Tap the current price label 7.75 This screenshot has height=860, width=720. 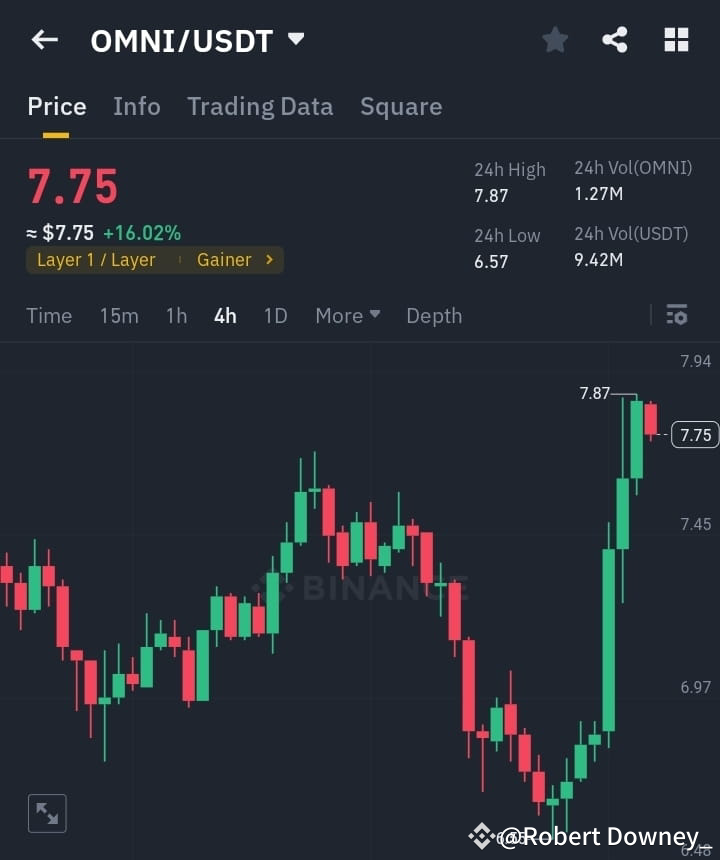pyautogui.click(x=694, y=435)
